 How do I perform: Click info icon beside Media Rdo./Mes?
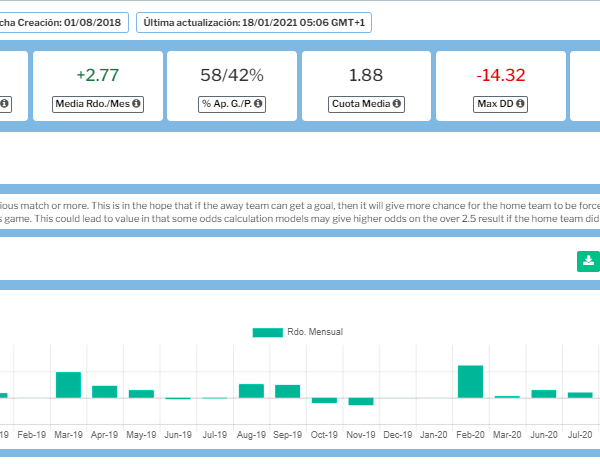pos(136,104)
